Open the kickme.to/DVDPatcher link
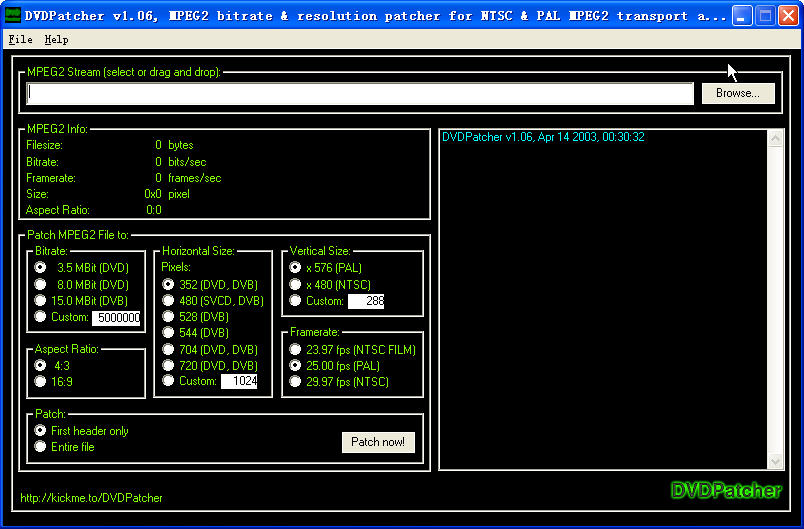Viewport: 804px width, 529px height. click(x=91, y=498)
